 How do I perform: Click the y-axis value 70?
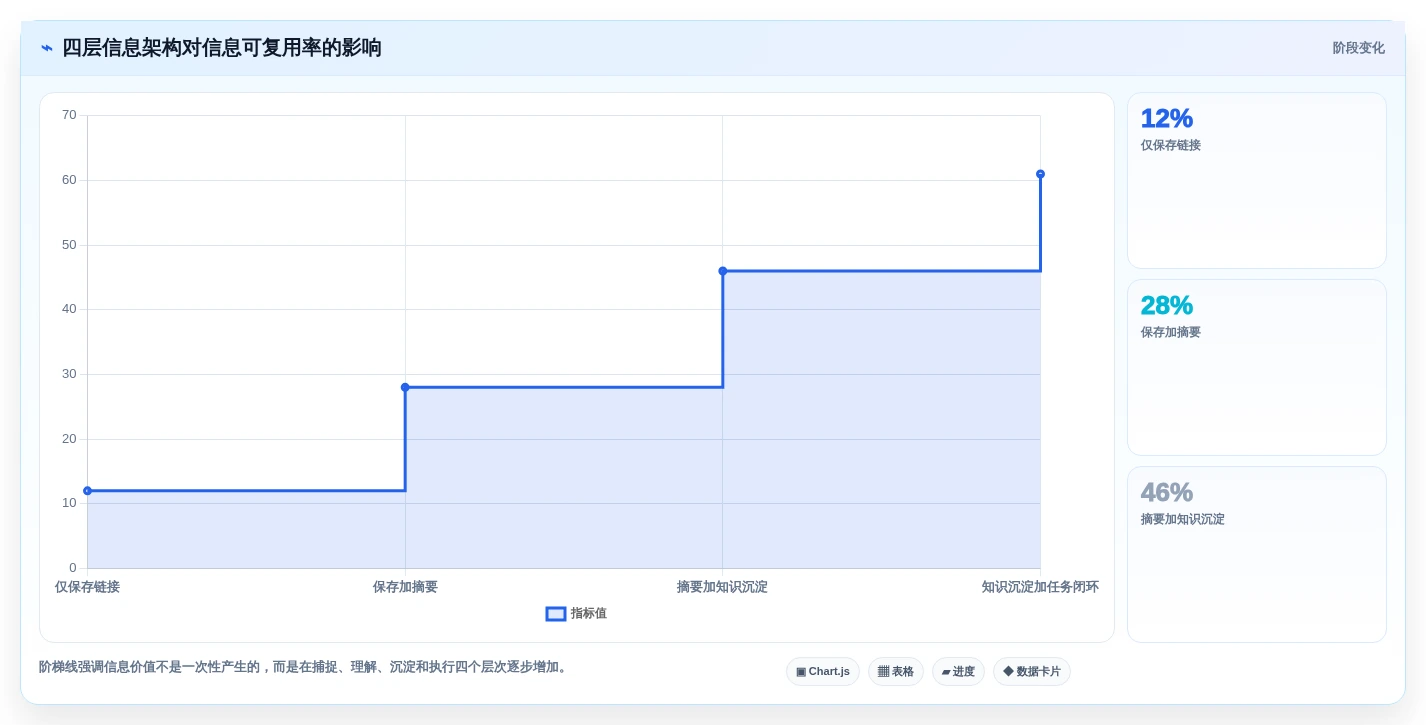pos(69,115)
